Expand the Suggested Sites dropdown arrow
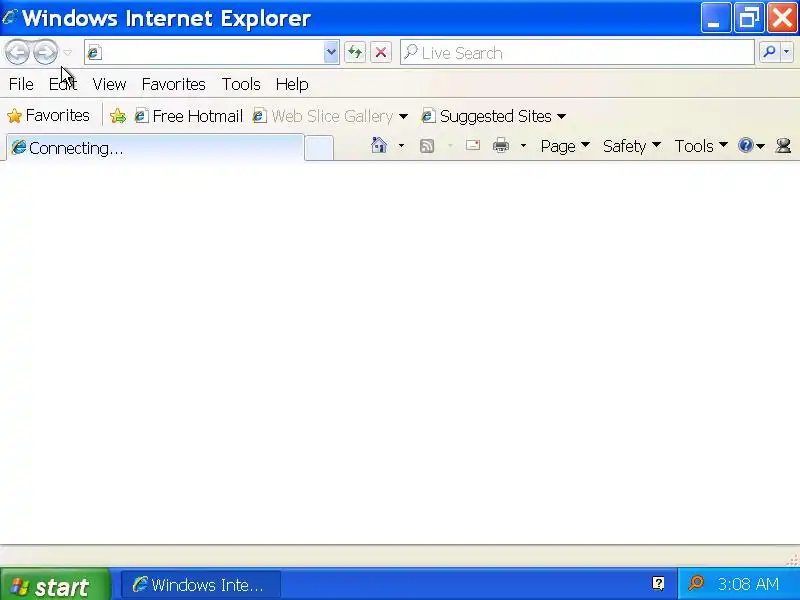Screen dimensions: 800x600 561,117
